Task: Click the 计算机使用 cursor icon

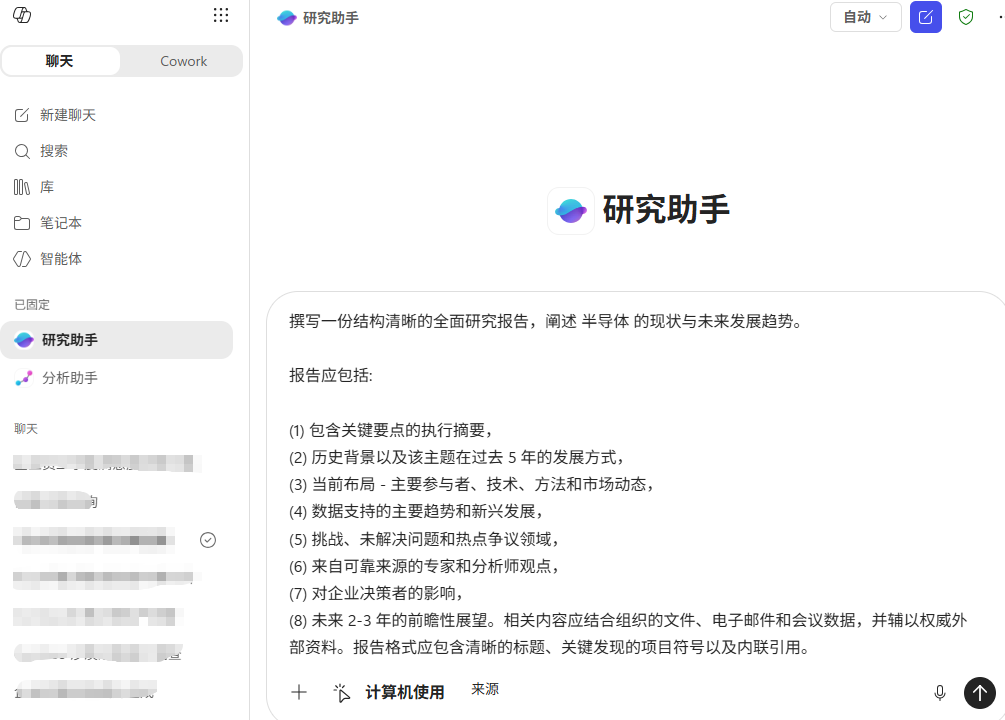Action: tap(342, 692)
